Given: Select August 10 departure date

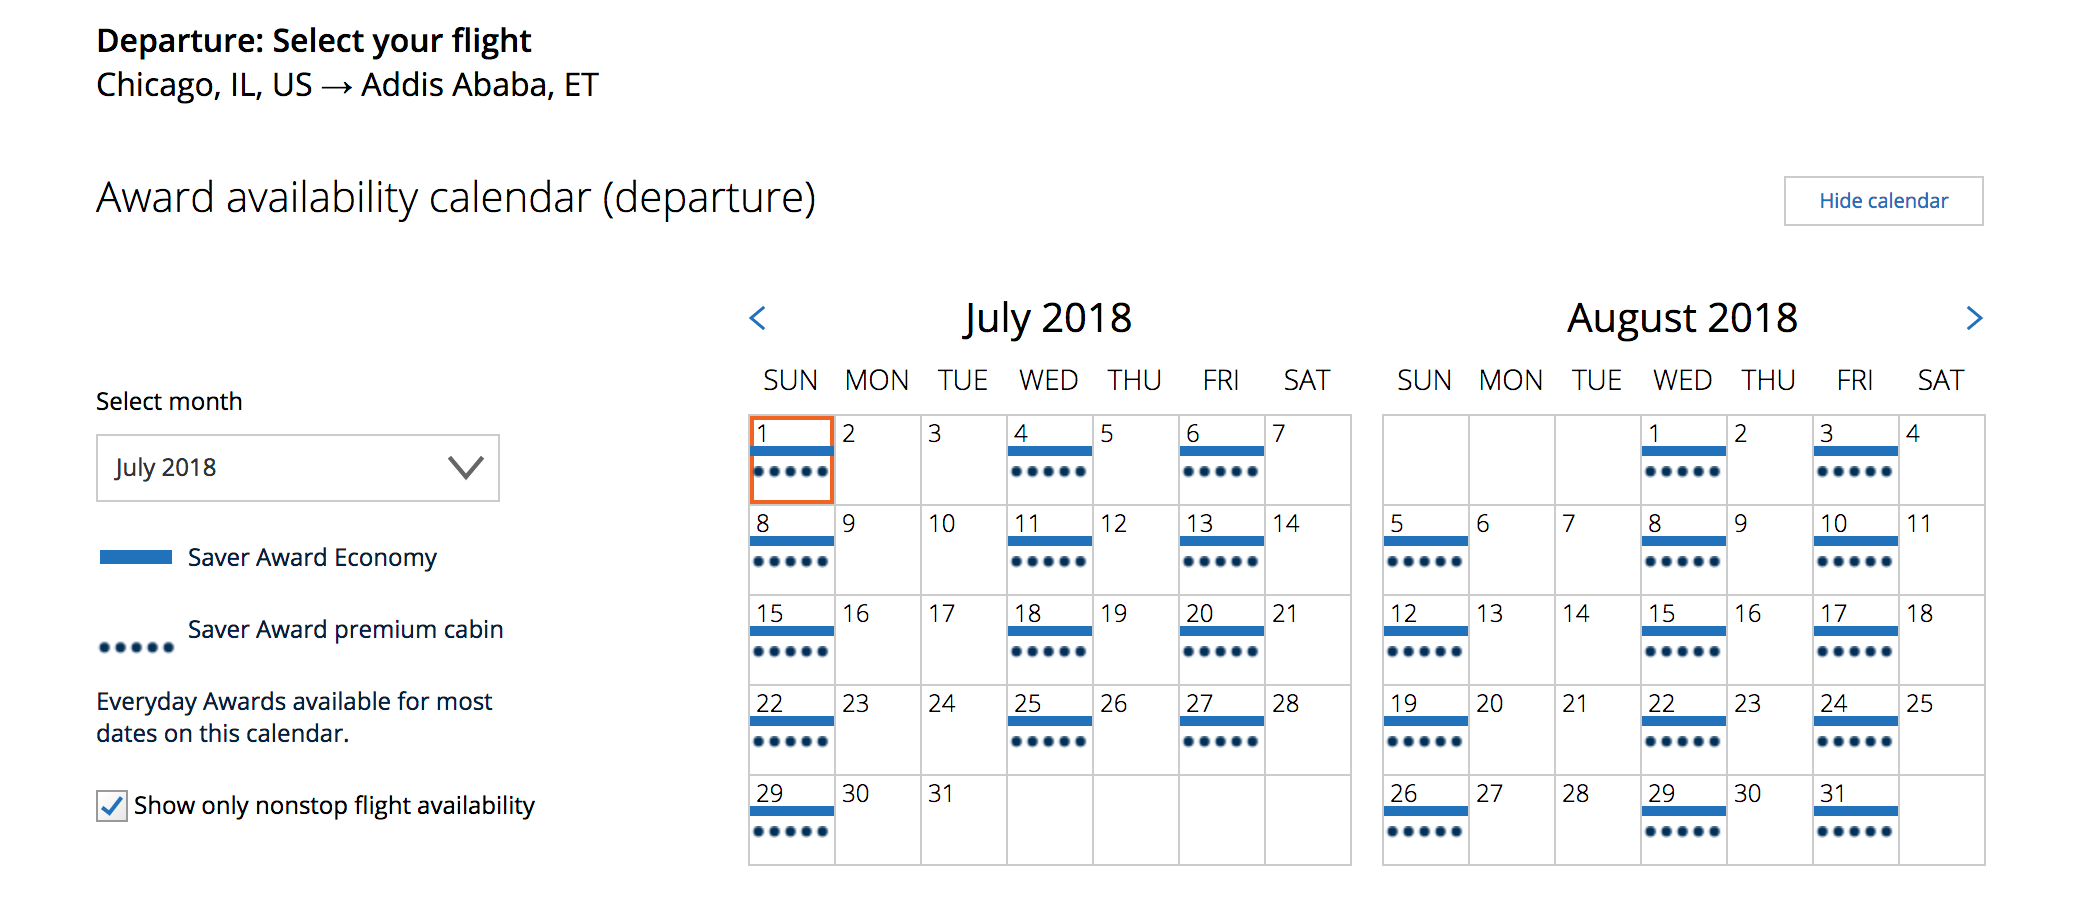Looking at the screenshot, I should [x=1855, y=549].
